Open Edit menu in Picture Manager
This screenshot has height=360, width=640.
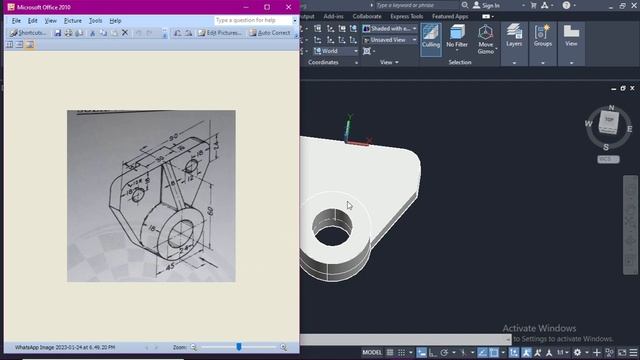coord(33,20)
